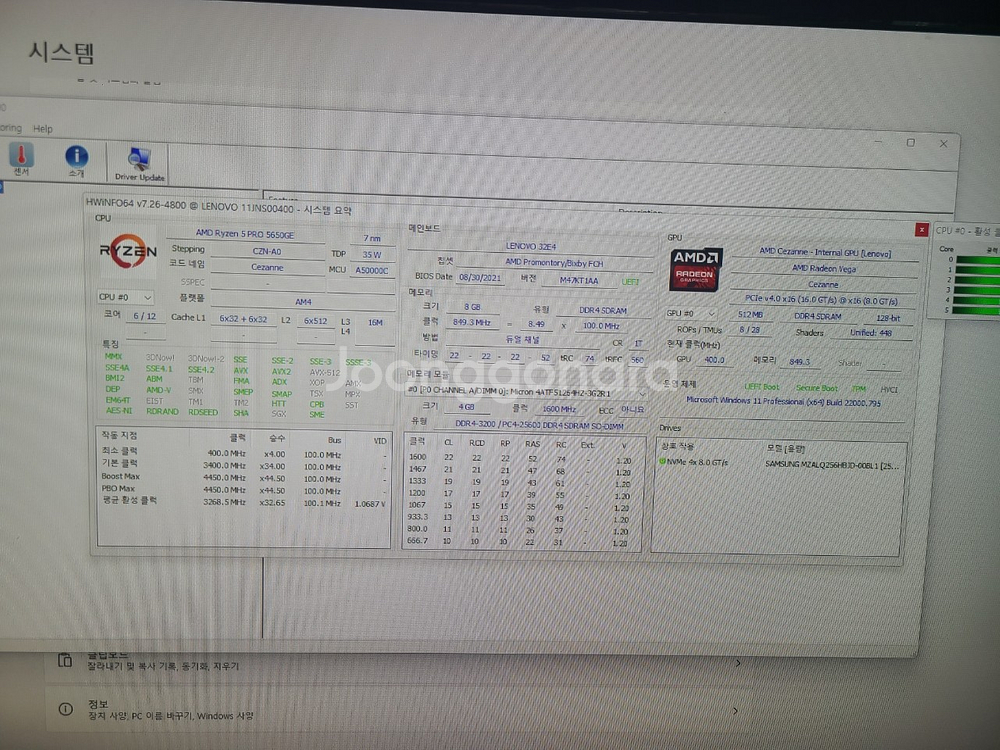This screenshot has width=1000, height=750.
Task: Expand the 정보 row chevron in Settings
Action: (x=735, y=710)
